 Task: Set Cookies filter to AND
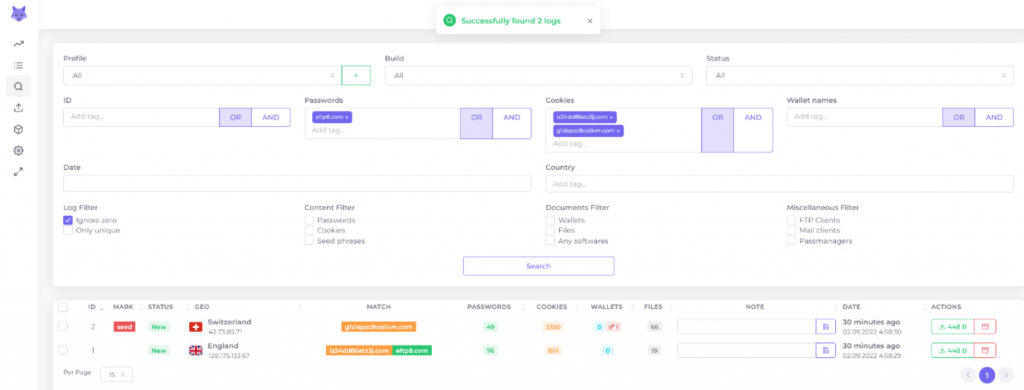(x=753, y=118)
